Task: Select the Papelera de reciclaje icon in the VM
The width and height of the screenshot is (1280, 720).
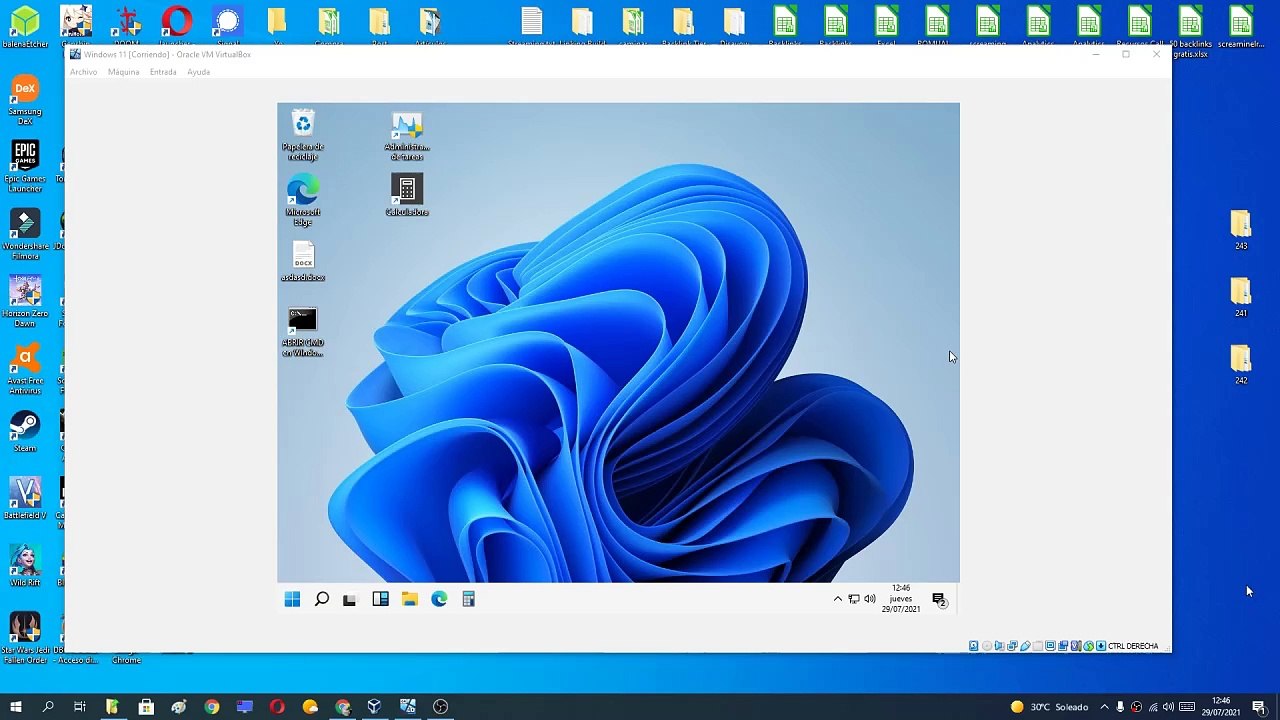Action: point(303,136)
